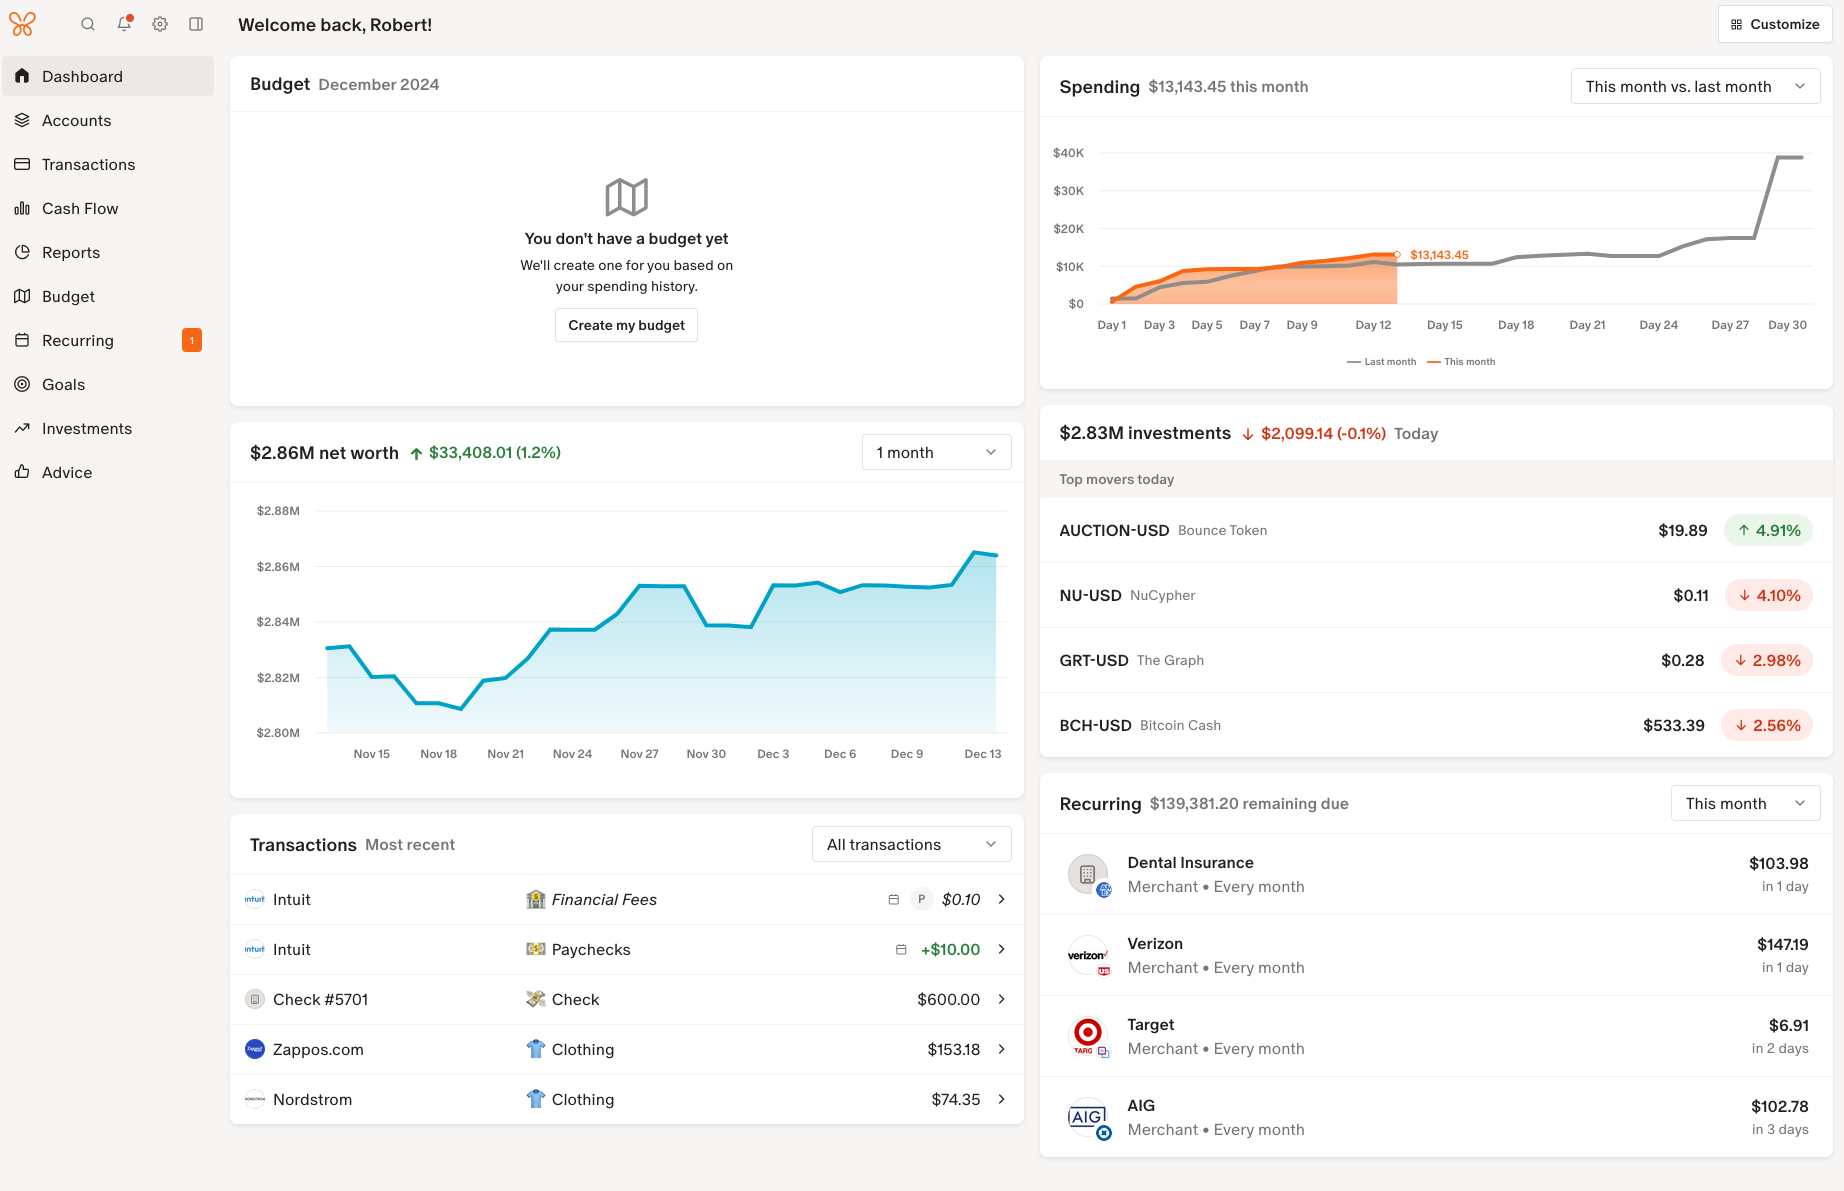Open the All transactions filter dropdown

(911, 844)
